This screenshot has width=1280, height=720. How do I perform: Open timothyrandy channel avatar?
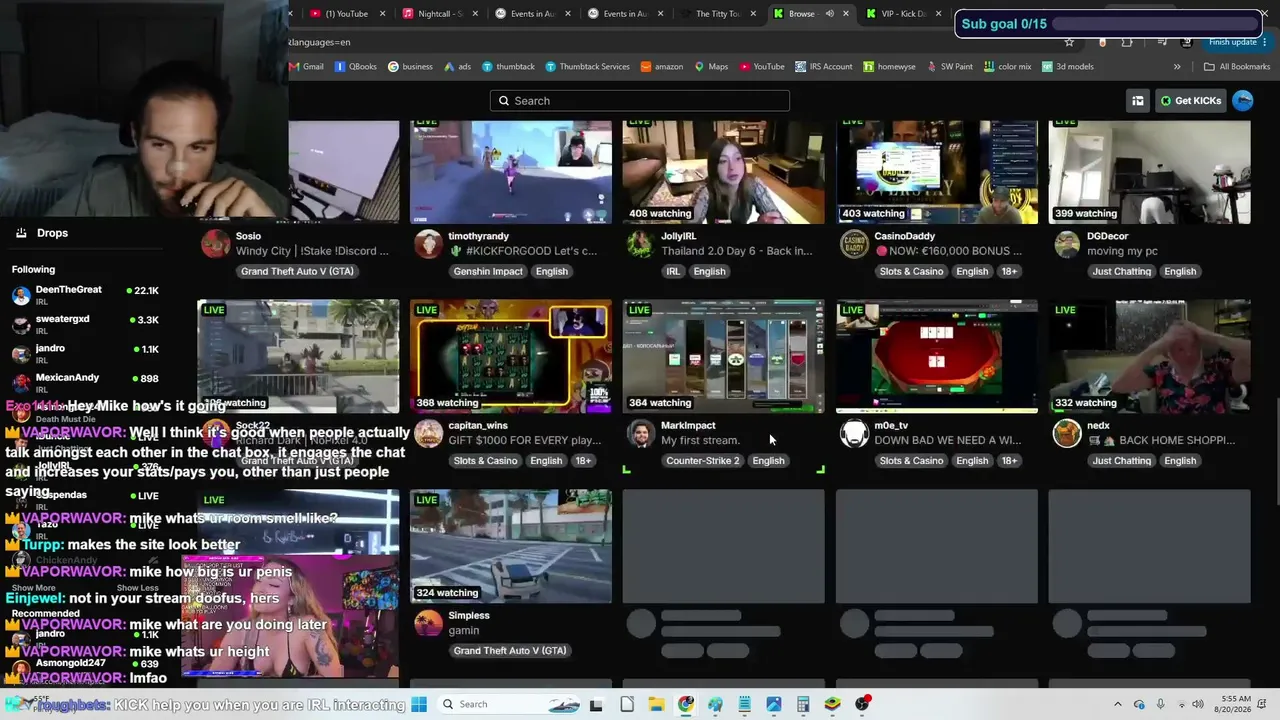(428, 244)
